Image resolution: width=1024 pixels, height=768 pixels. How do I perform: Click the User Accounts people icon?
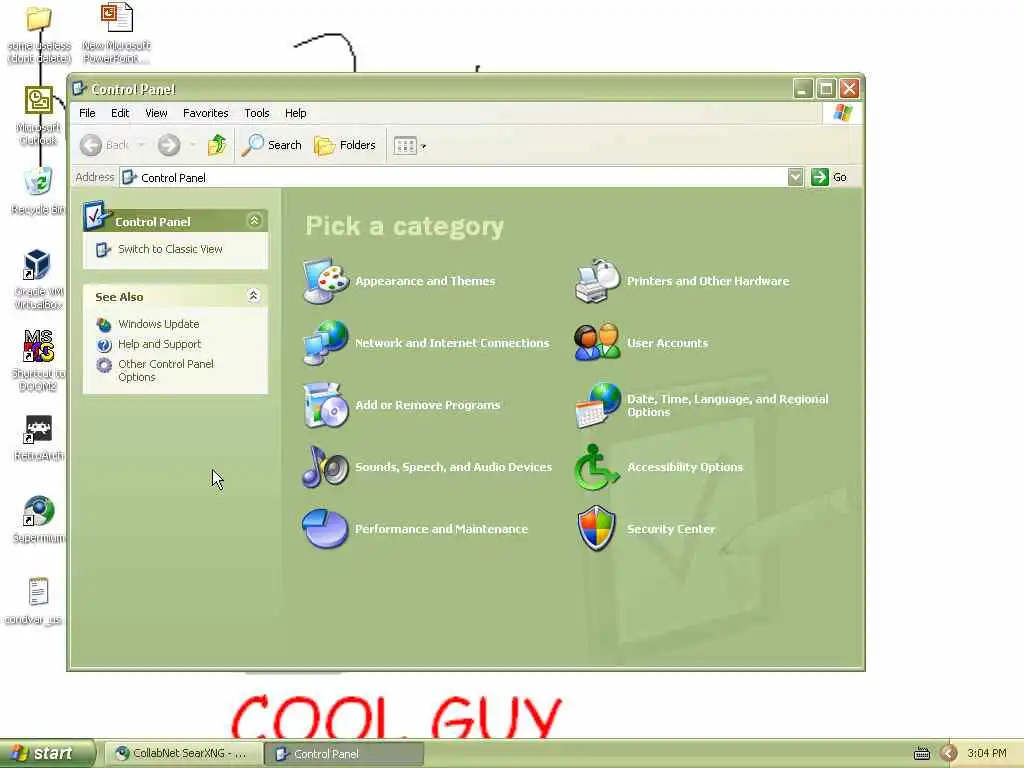[x=597, y=342]
